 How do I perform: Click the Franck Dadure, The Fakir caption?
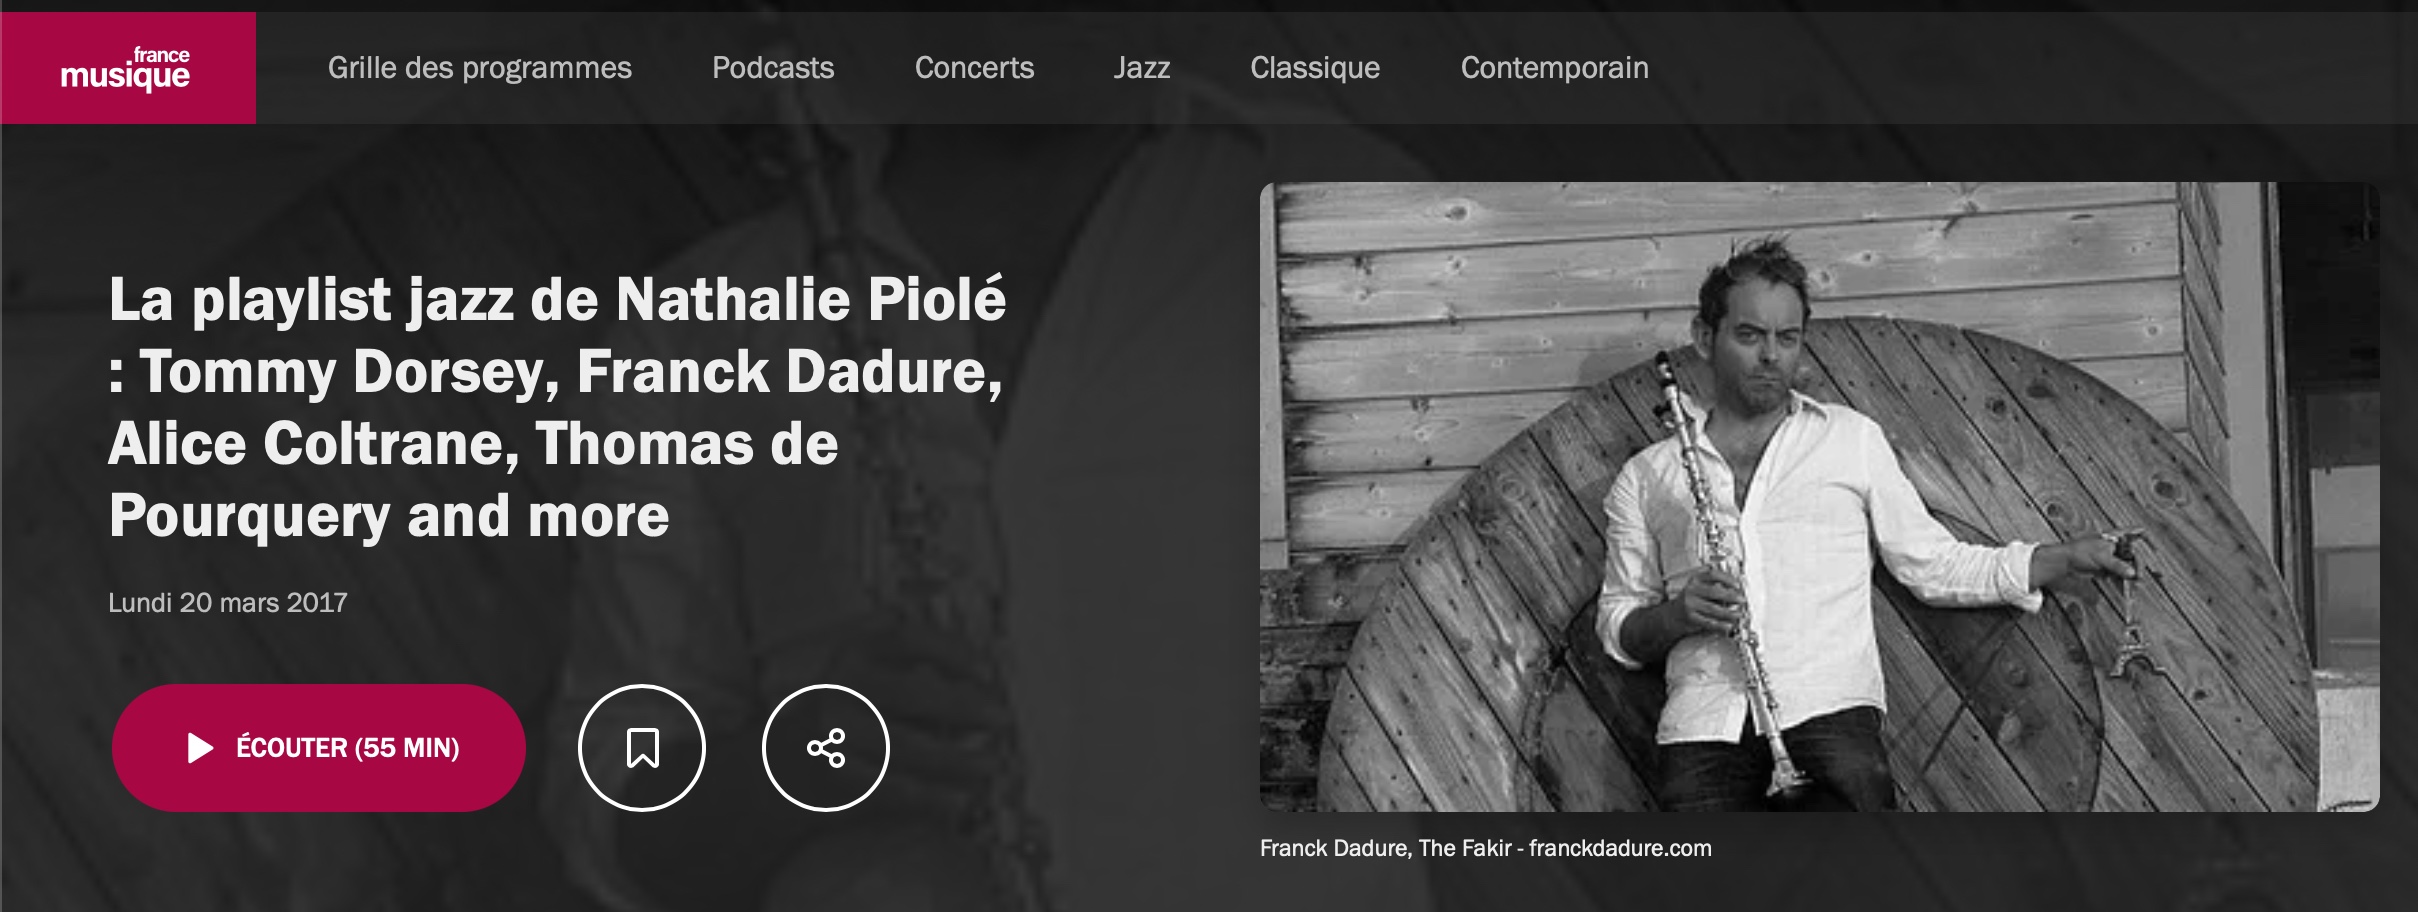pos(1386,848)
